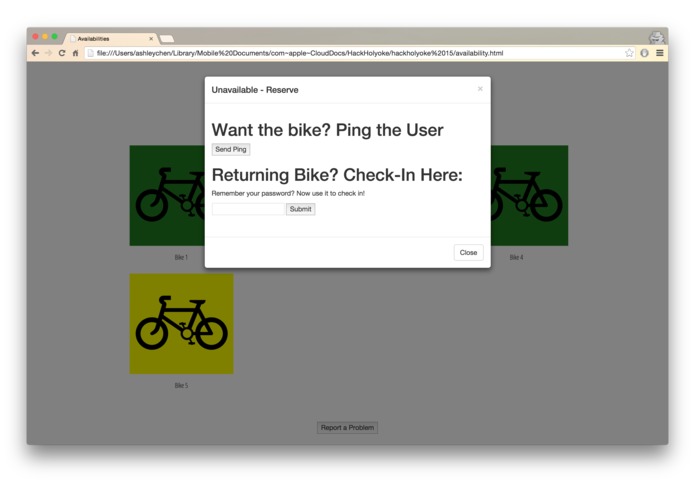Click the 'Bike 5' label

(x=181, y=385)
